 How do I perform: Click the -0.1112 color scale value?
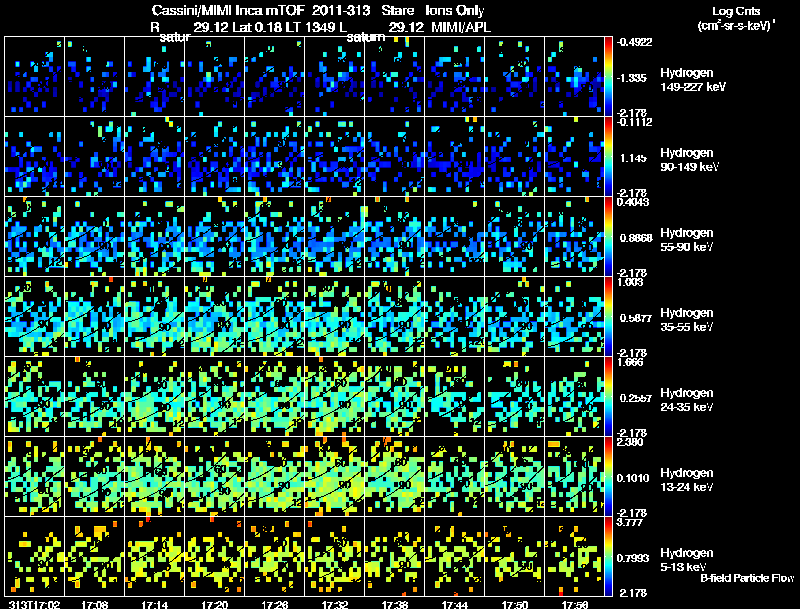pyautogui.click(x=634, y=122)
